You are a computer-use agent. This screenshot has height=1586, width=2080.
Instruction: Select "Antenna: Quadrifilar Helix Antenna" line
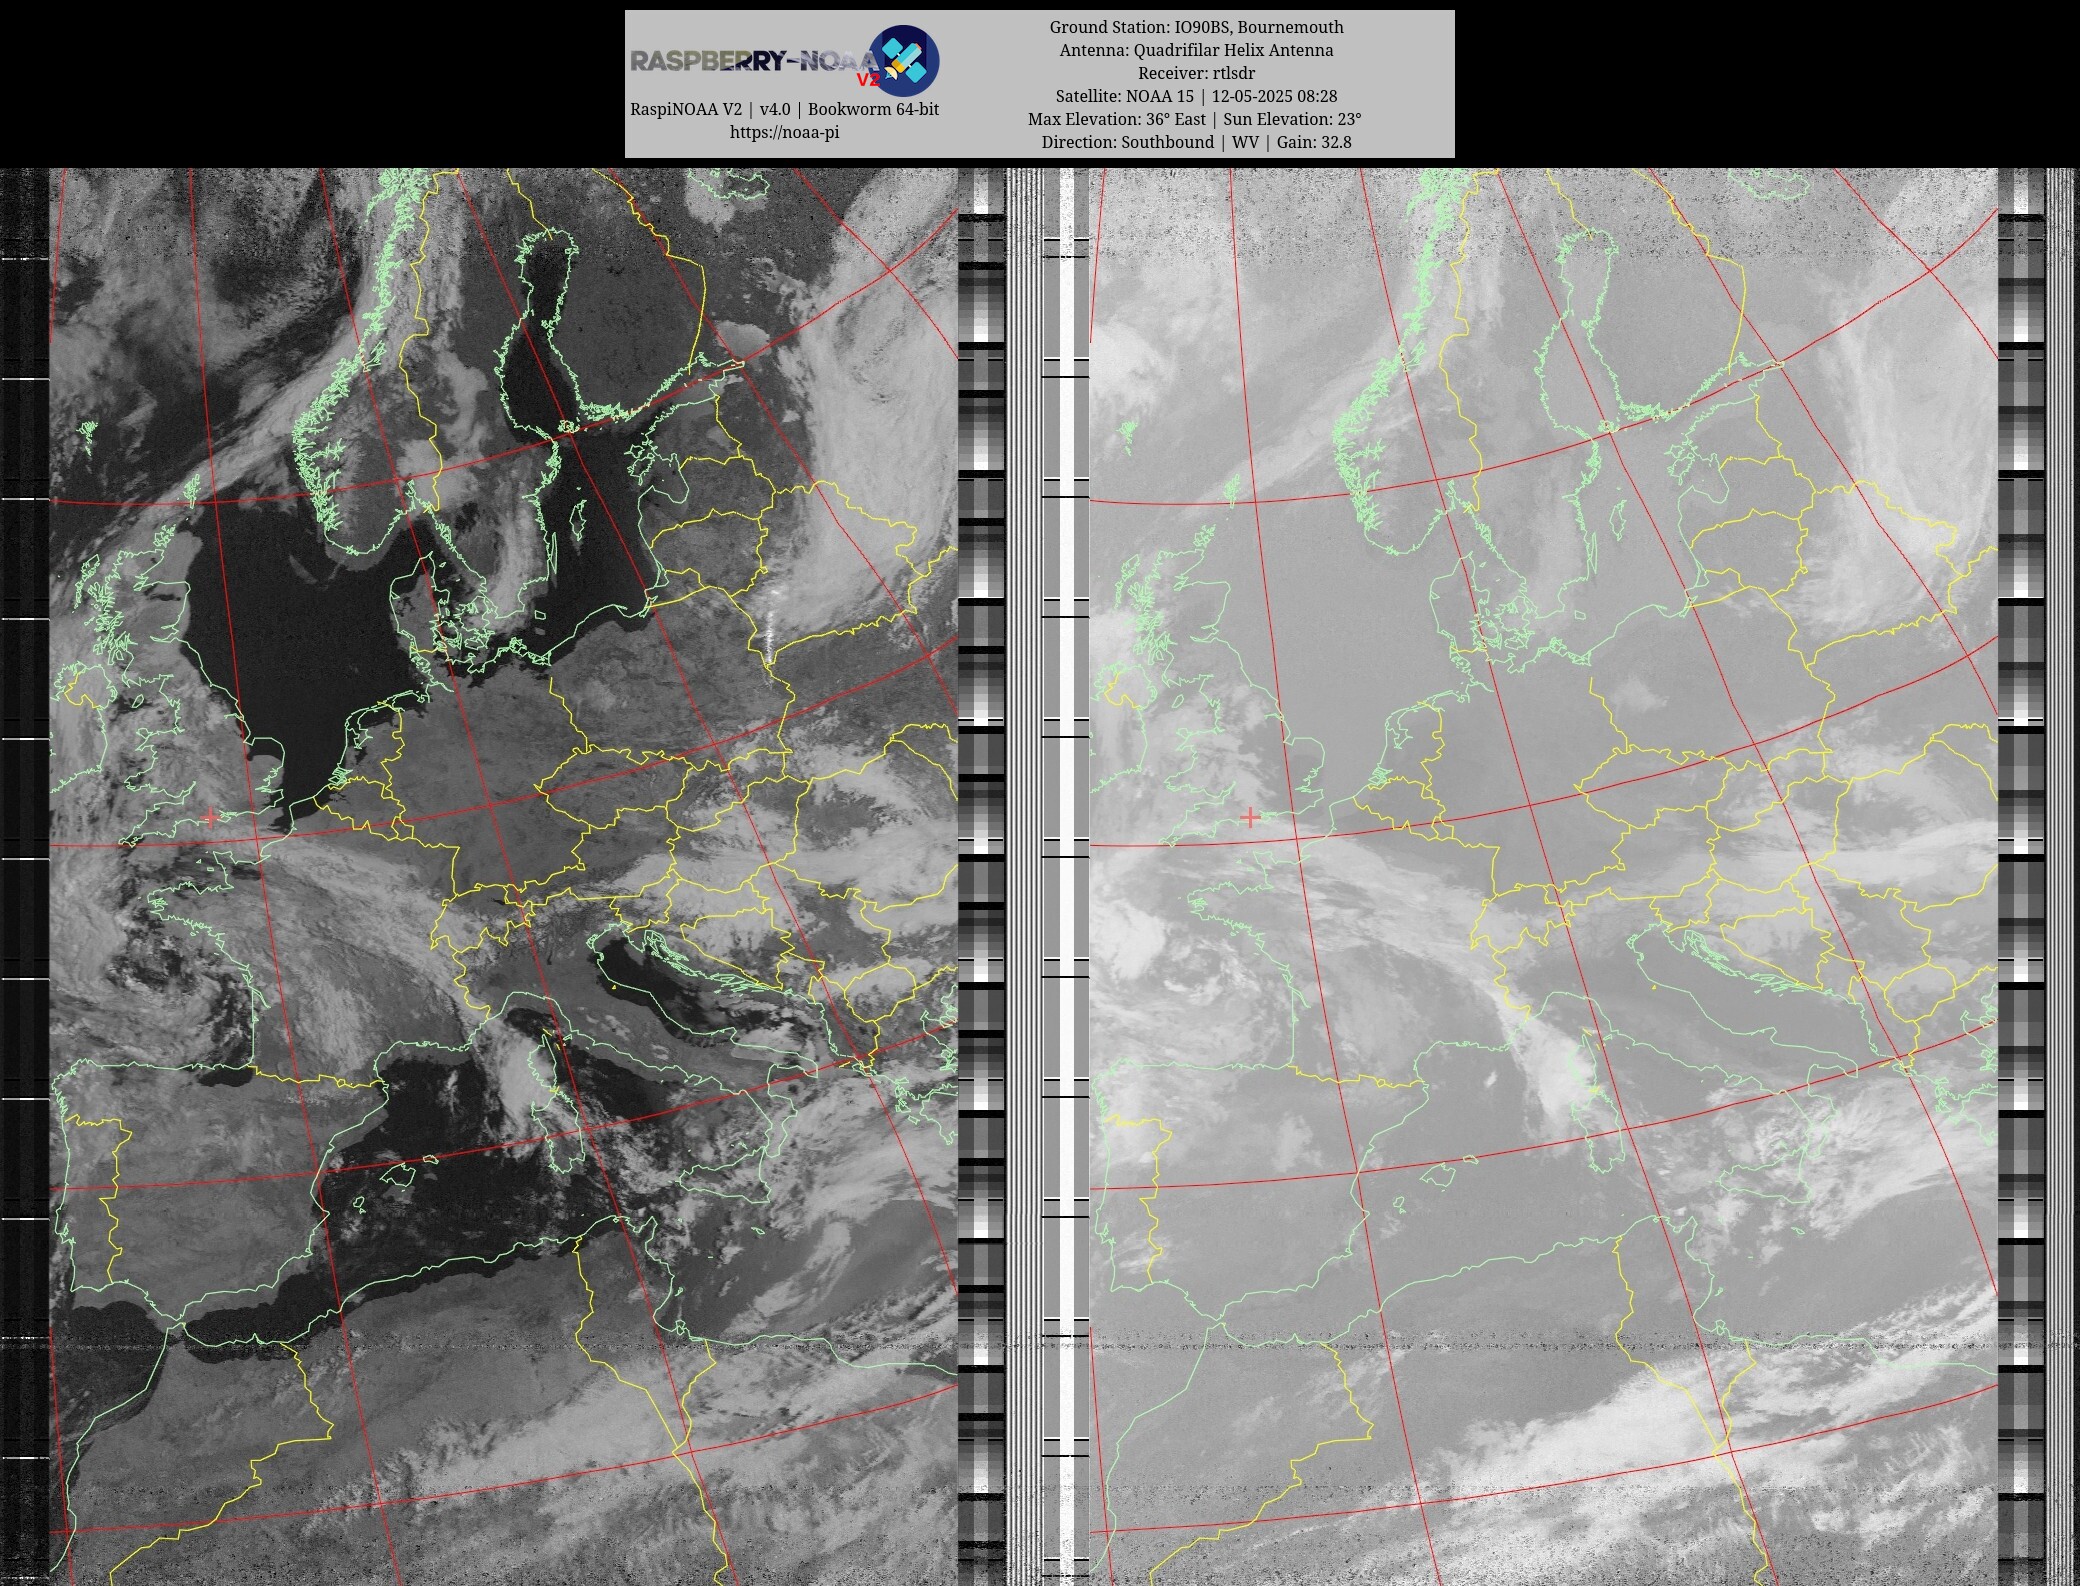(1196, 50)
